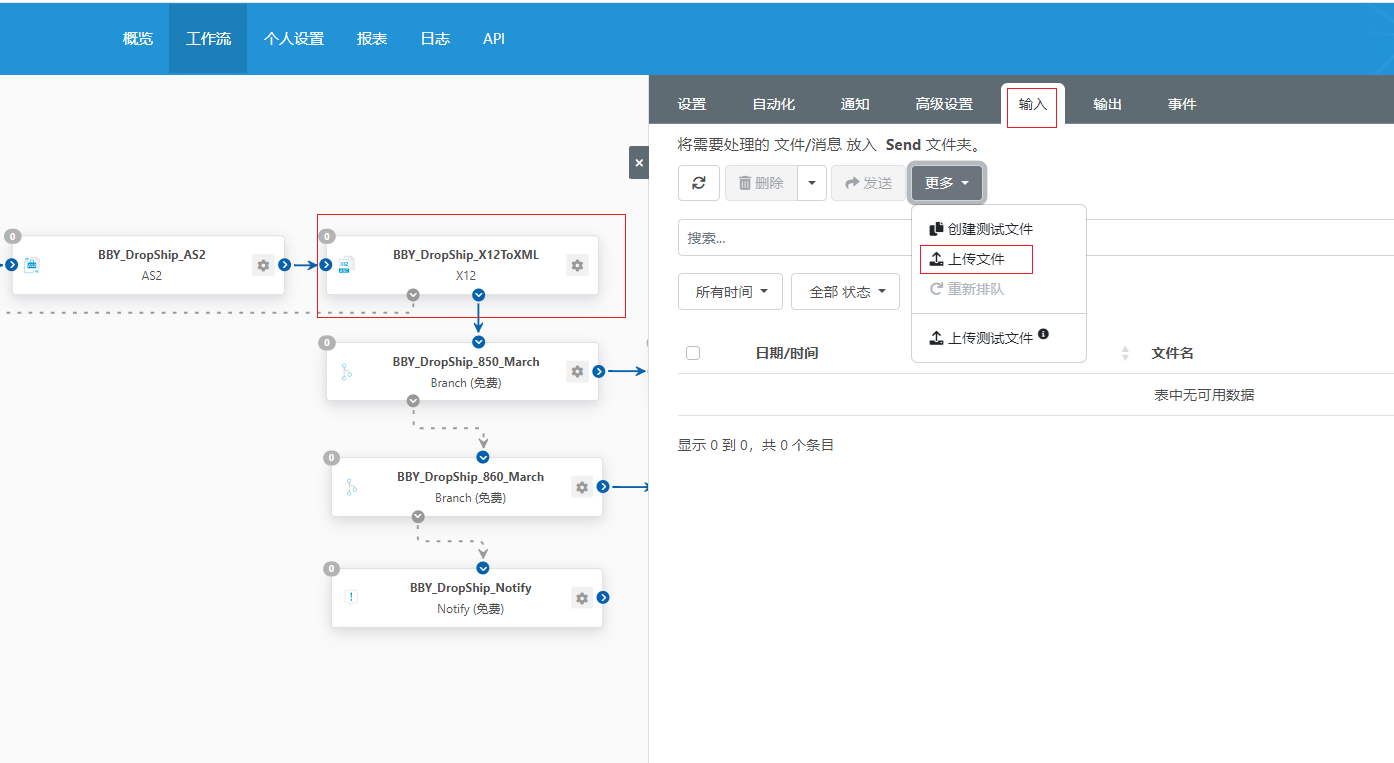Click right output port of BBY_DropShip_Notify
Image resolution: width=1394 pixels, height=763 pixels.
pyautogui.click(x=603, y=598)
